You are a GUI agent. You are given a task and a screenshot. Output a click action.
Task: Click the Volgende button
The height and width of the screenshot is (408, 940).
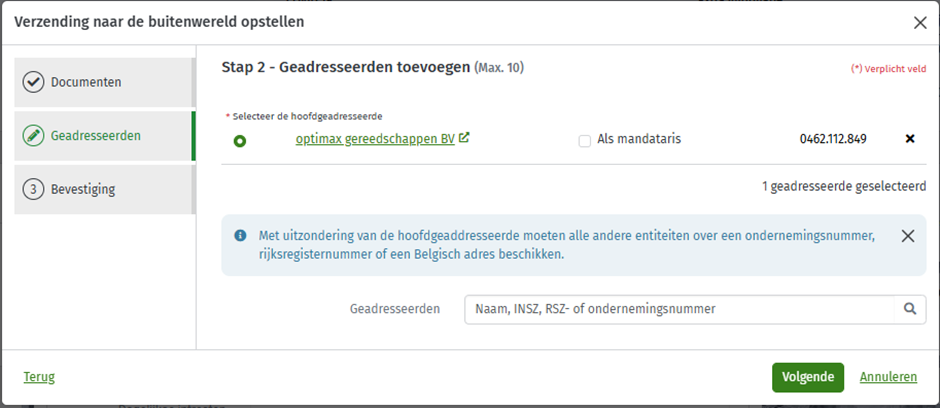808,377
